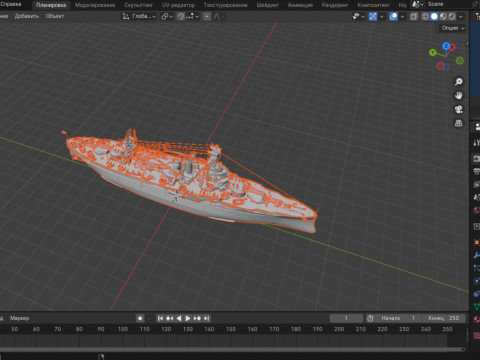Jump to the previous keyframe
Screen dimensions: 480x360
tap(170, 318)
